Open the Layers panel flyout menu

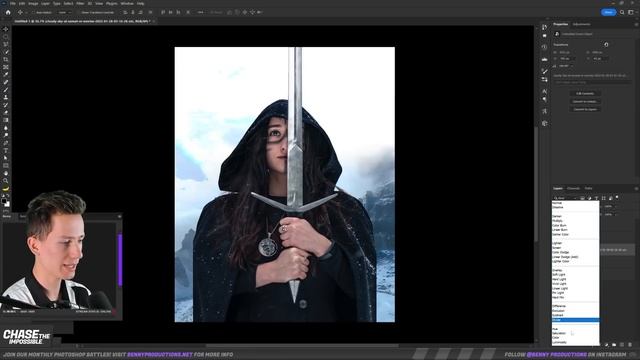coord(636,189)
